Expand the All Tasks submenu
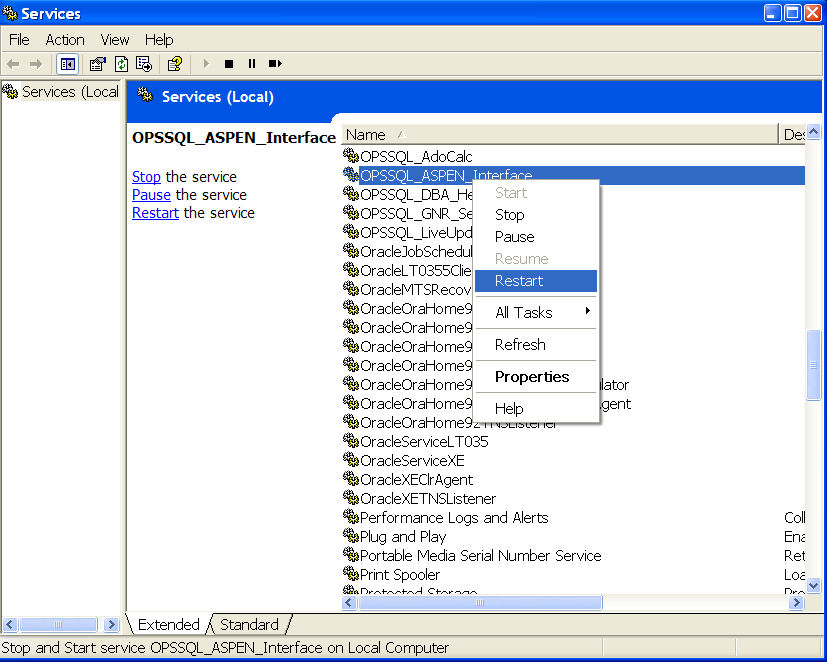 point(536,312)
